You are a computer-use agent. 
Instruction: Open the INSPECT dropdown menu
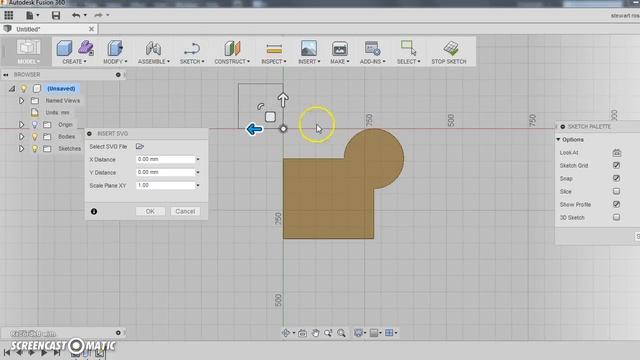[273, 62]
